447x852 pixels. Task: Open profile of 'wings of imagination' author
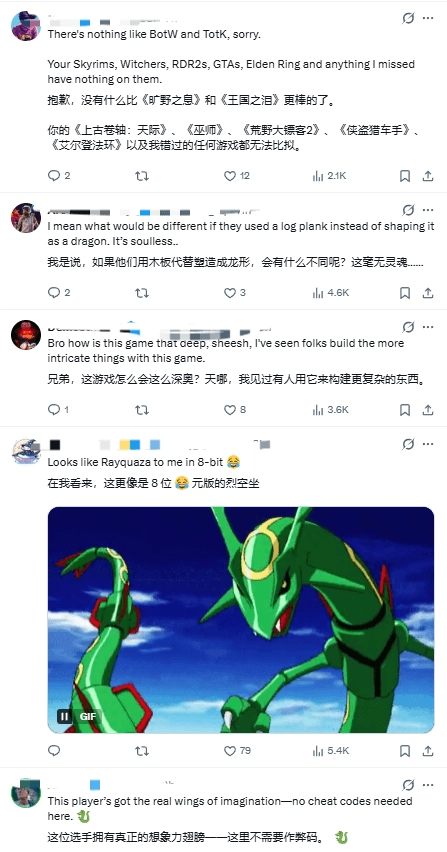tap(26, 793)
